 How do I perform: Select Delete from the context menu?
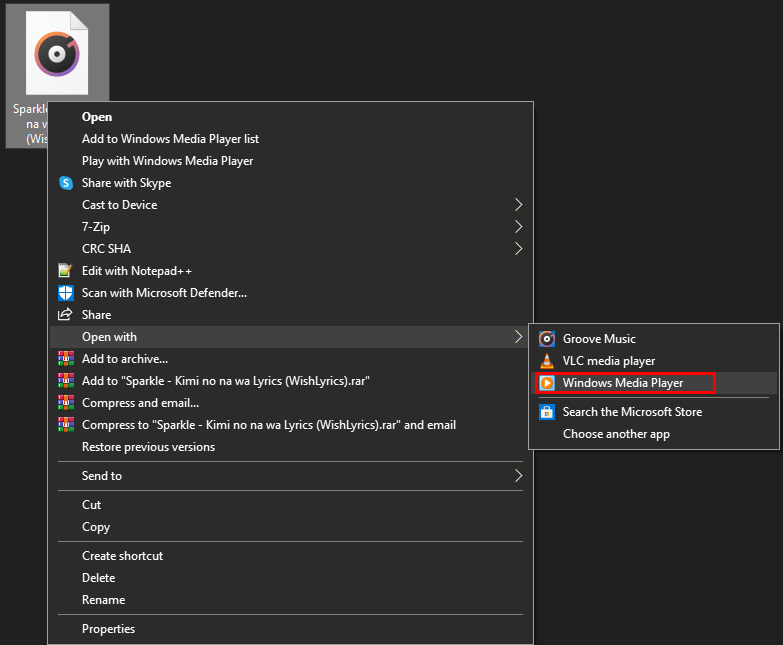[291, 578]
